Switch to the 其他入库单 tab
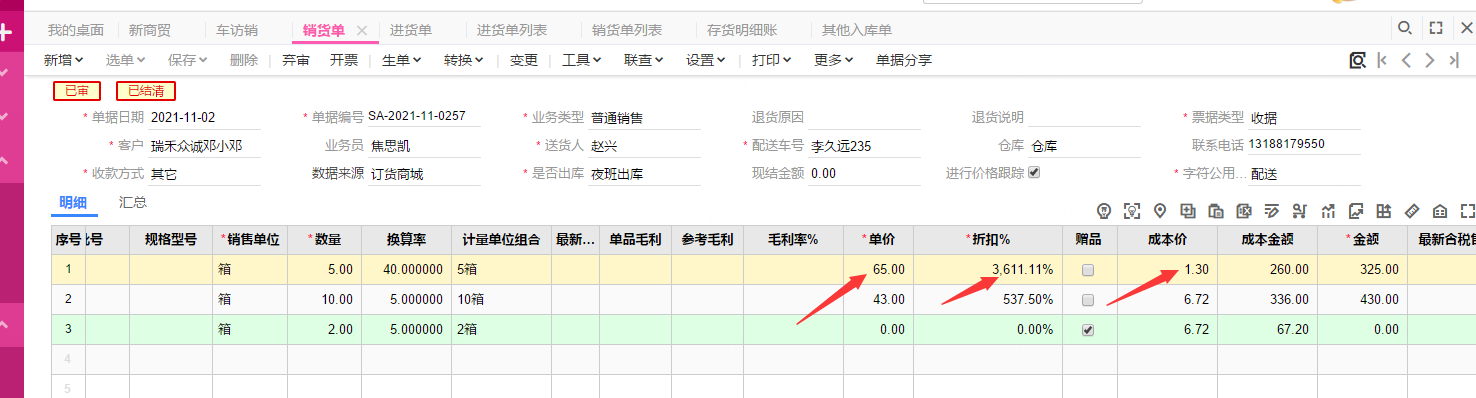The width and height of the screenshot is (1476, 398). 857,31
